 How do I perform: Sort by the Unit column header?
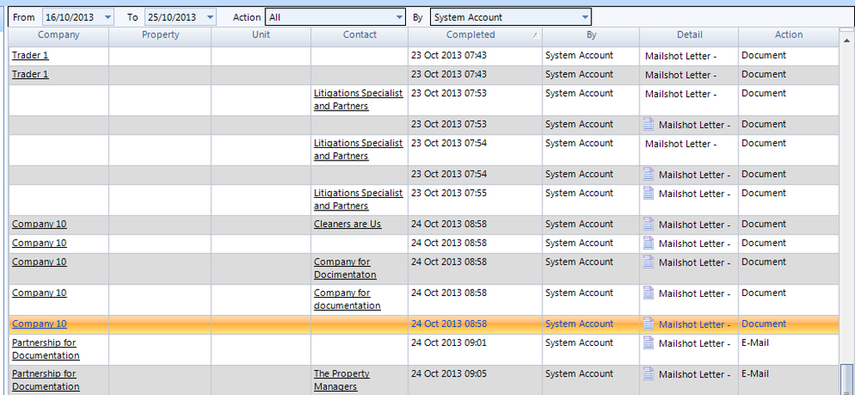tap(261, 35)
